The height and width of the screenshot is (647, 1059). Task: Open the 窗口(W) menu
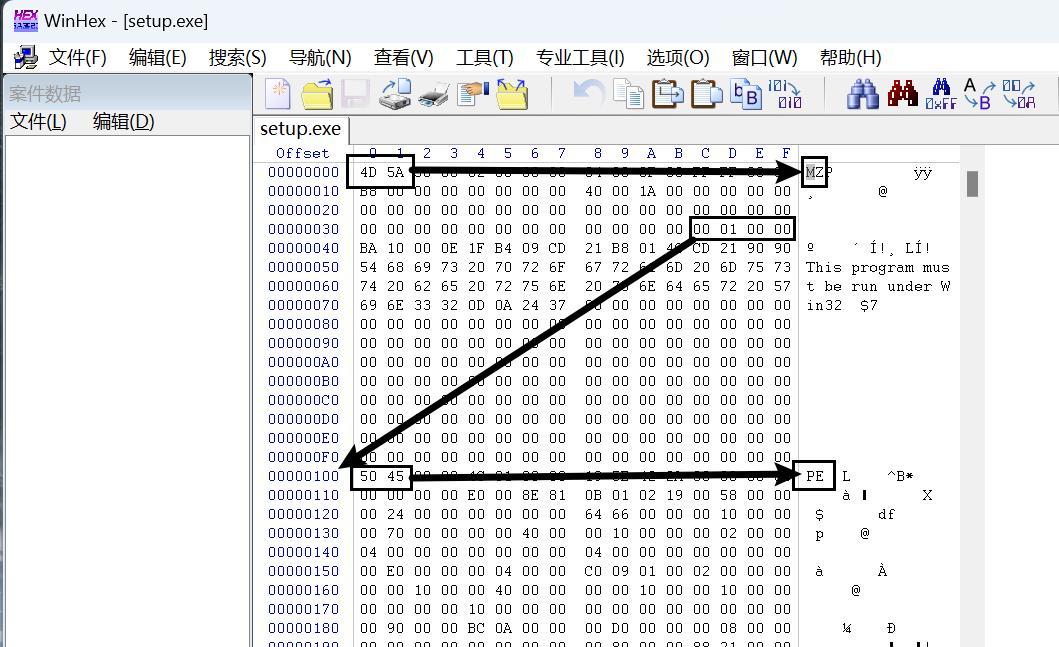coord(764,57)
